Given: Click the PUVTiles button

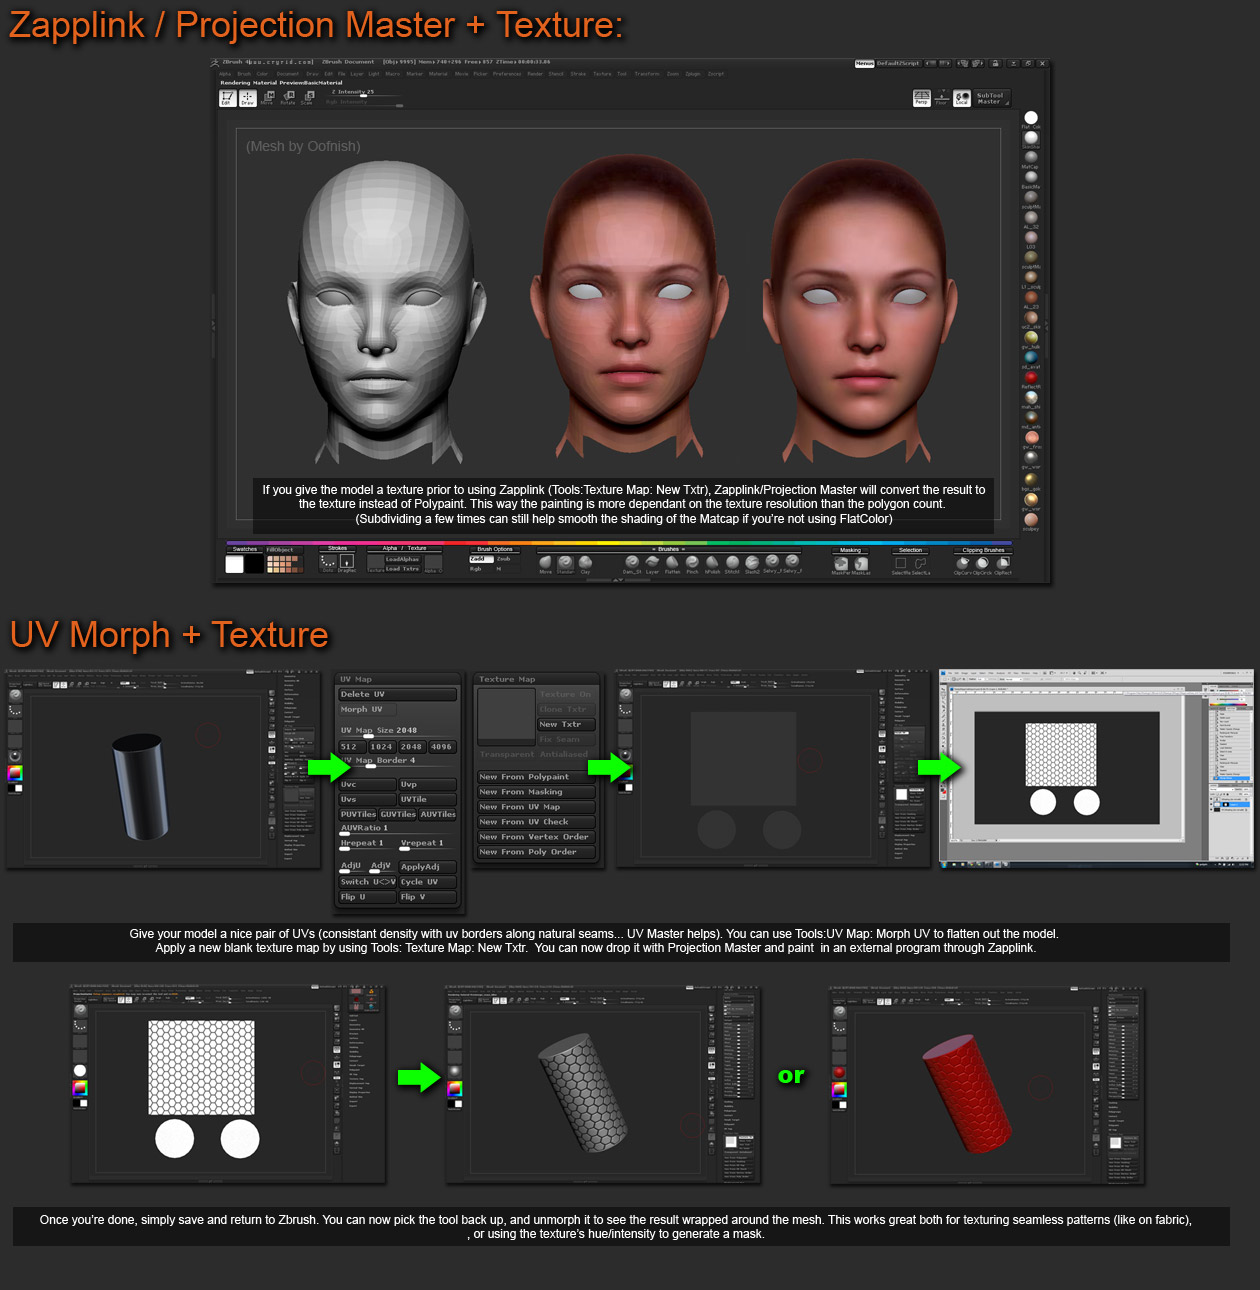Looking at the screenshot, I should coord(358,814).
